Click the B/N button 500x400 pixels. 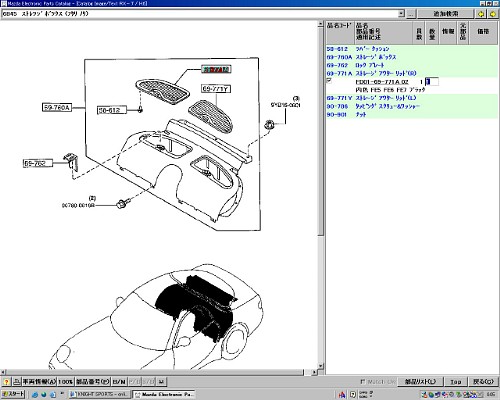pos(119,382)
